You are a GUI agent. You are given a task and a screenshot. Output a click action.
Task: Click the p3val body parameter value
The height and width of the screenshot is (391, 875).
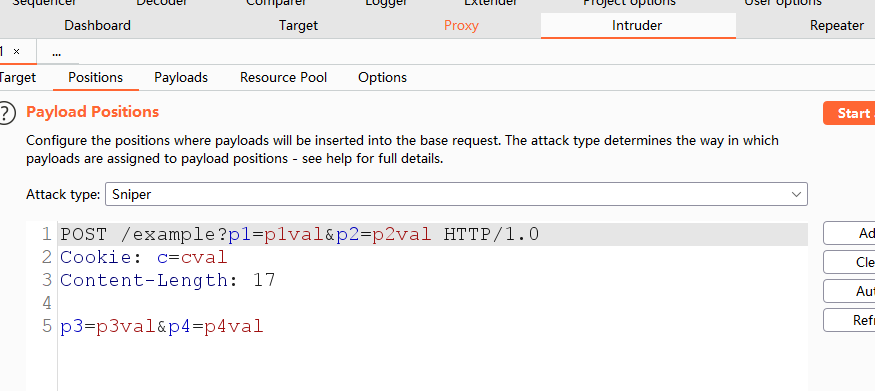[126, 326]
